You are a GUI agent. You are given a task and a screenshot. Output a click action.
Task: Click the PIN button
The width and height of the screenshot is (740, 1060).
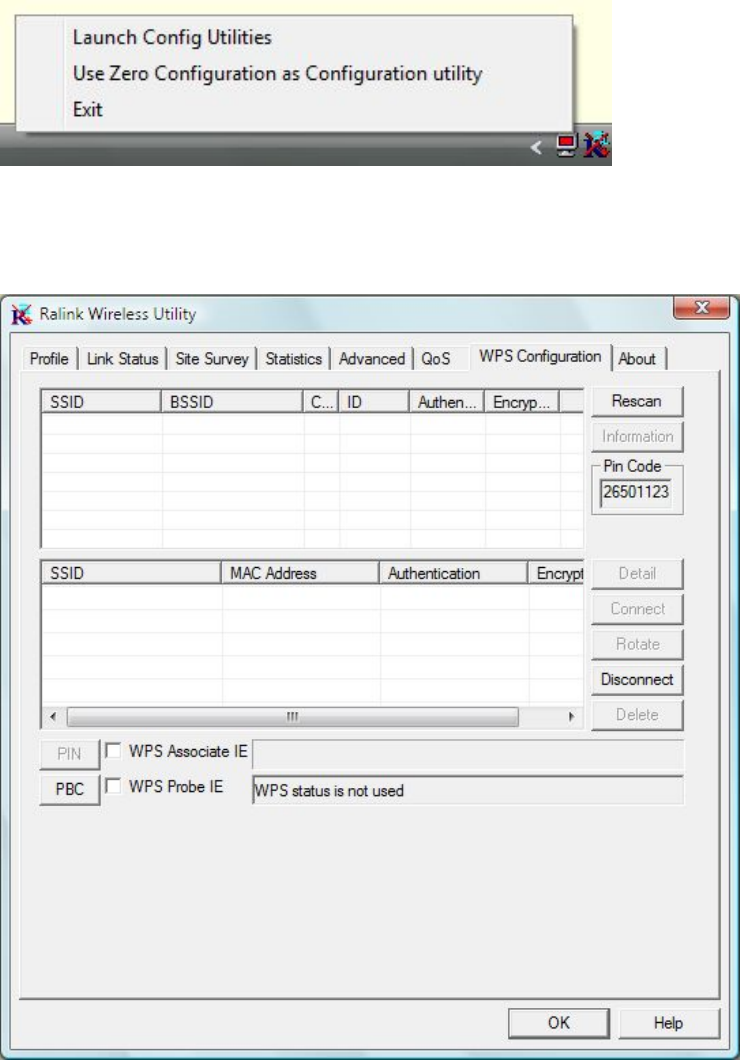70,754
